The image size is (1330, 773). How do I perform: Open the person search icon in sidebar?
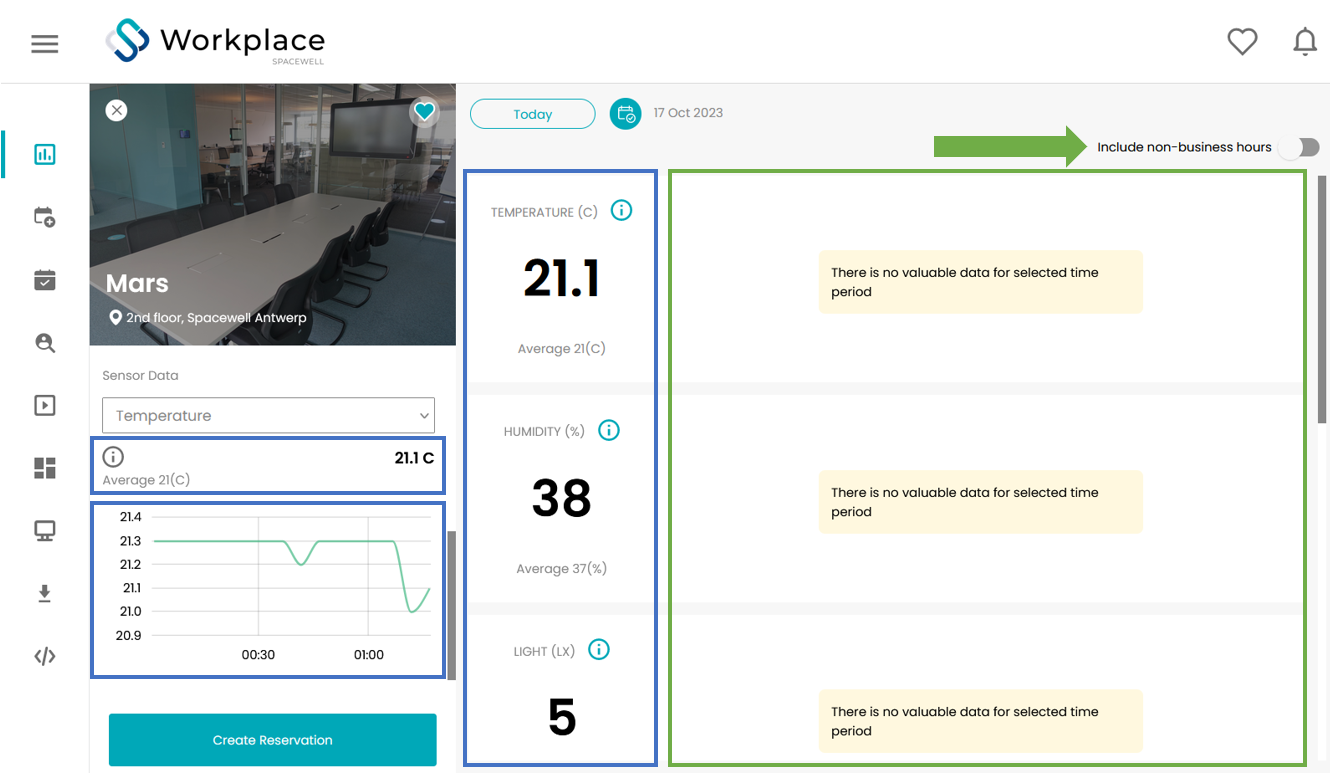pyautogui.click(x=45, y=343)
